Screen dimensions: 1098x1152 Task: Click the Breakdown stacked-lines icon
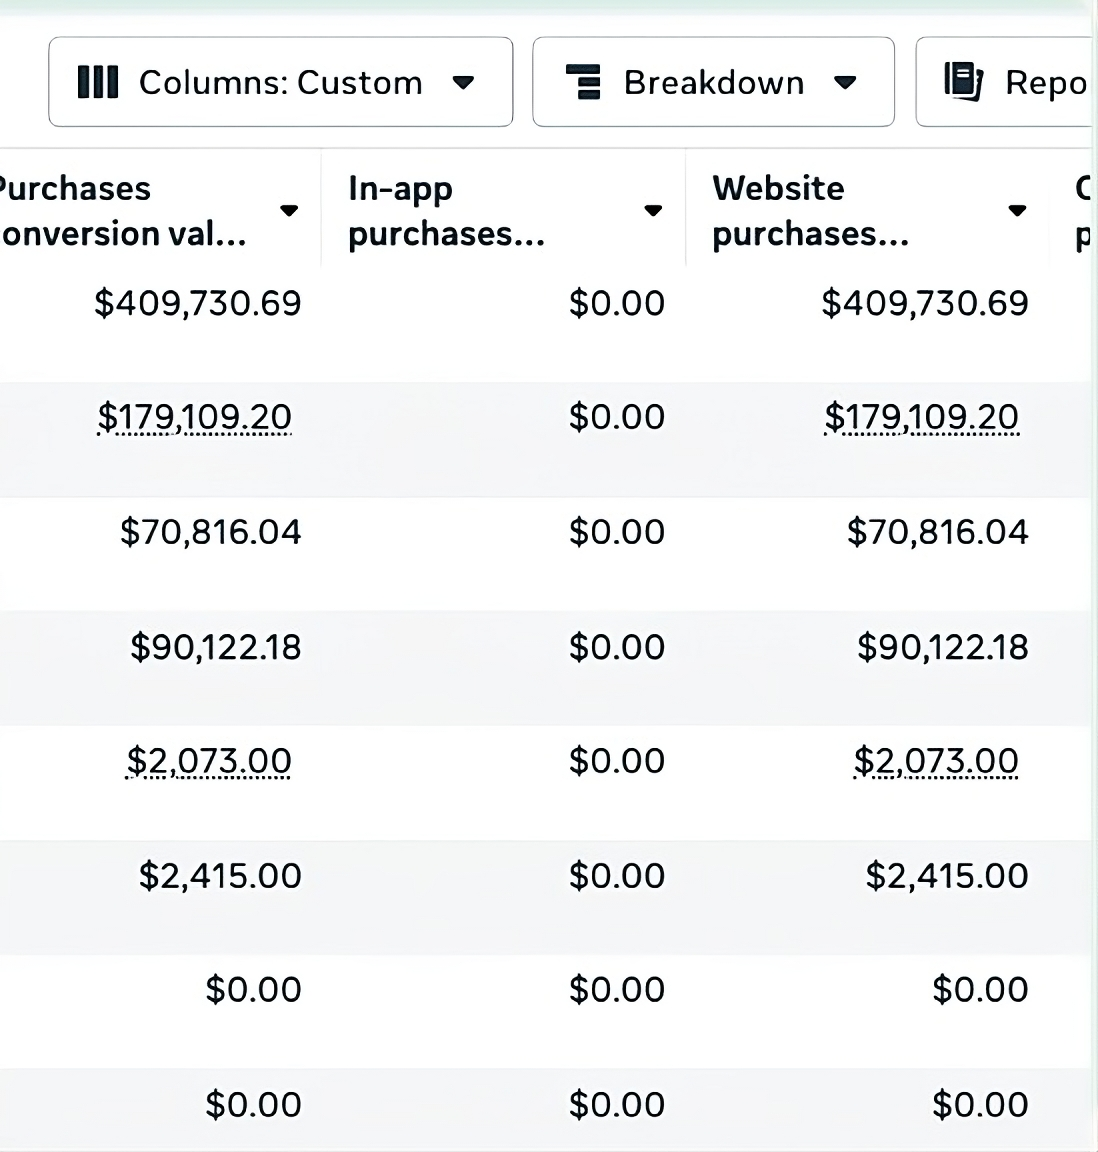coord(583,82)
